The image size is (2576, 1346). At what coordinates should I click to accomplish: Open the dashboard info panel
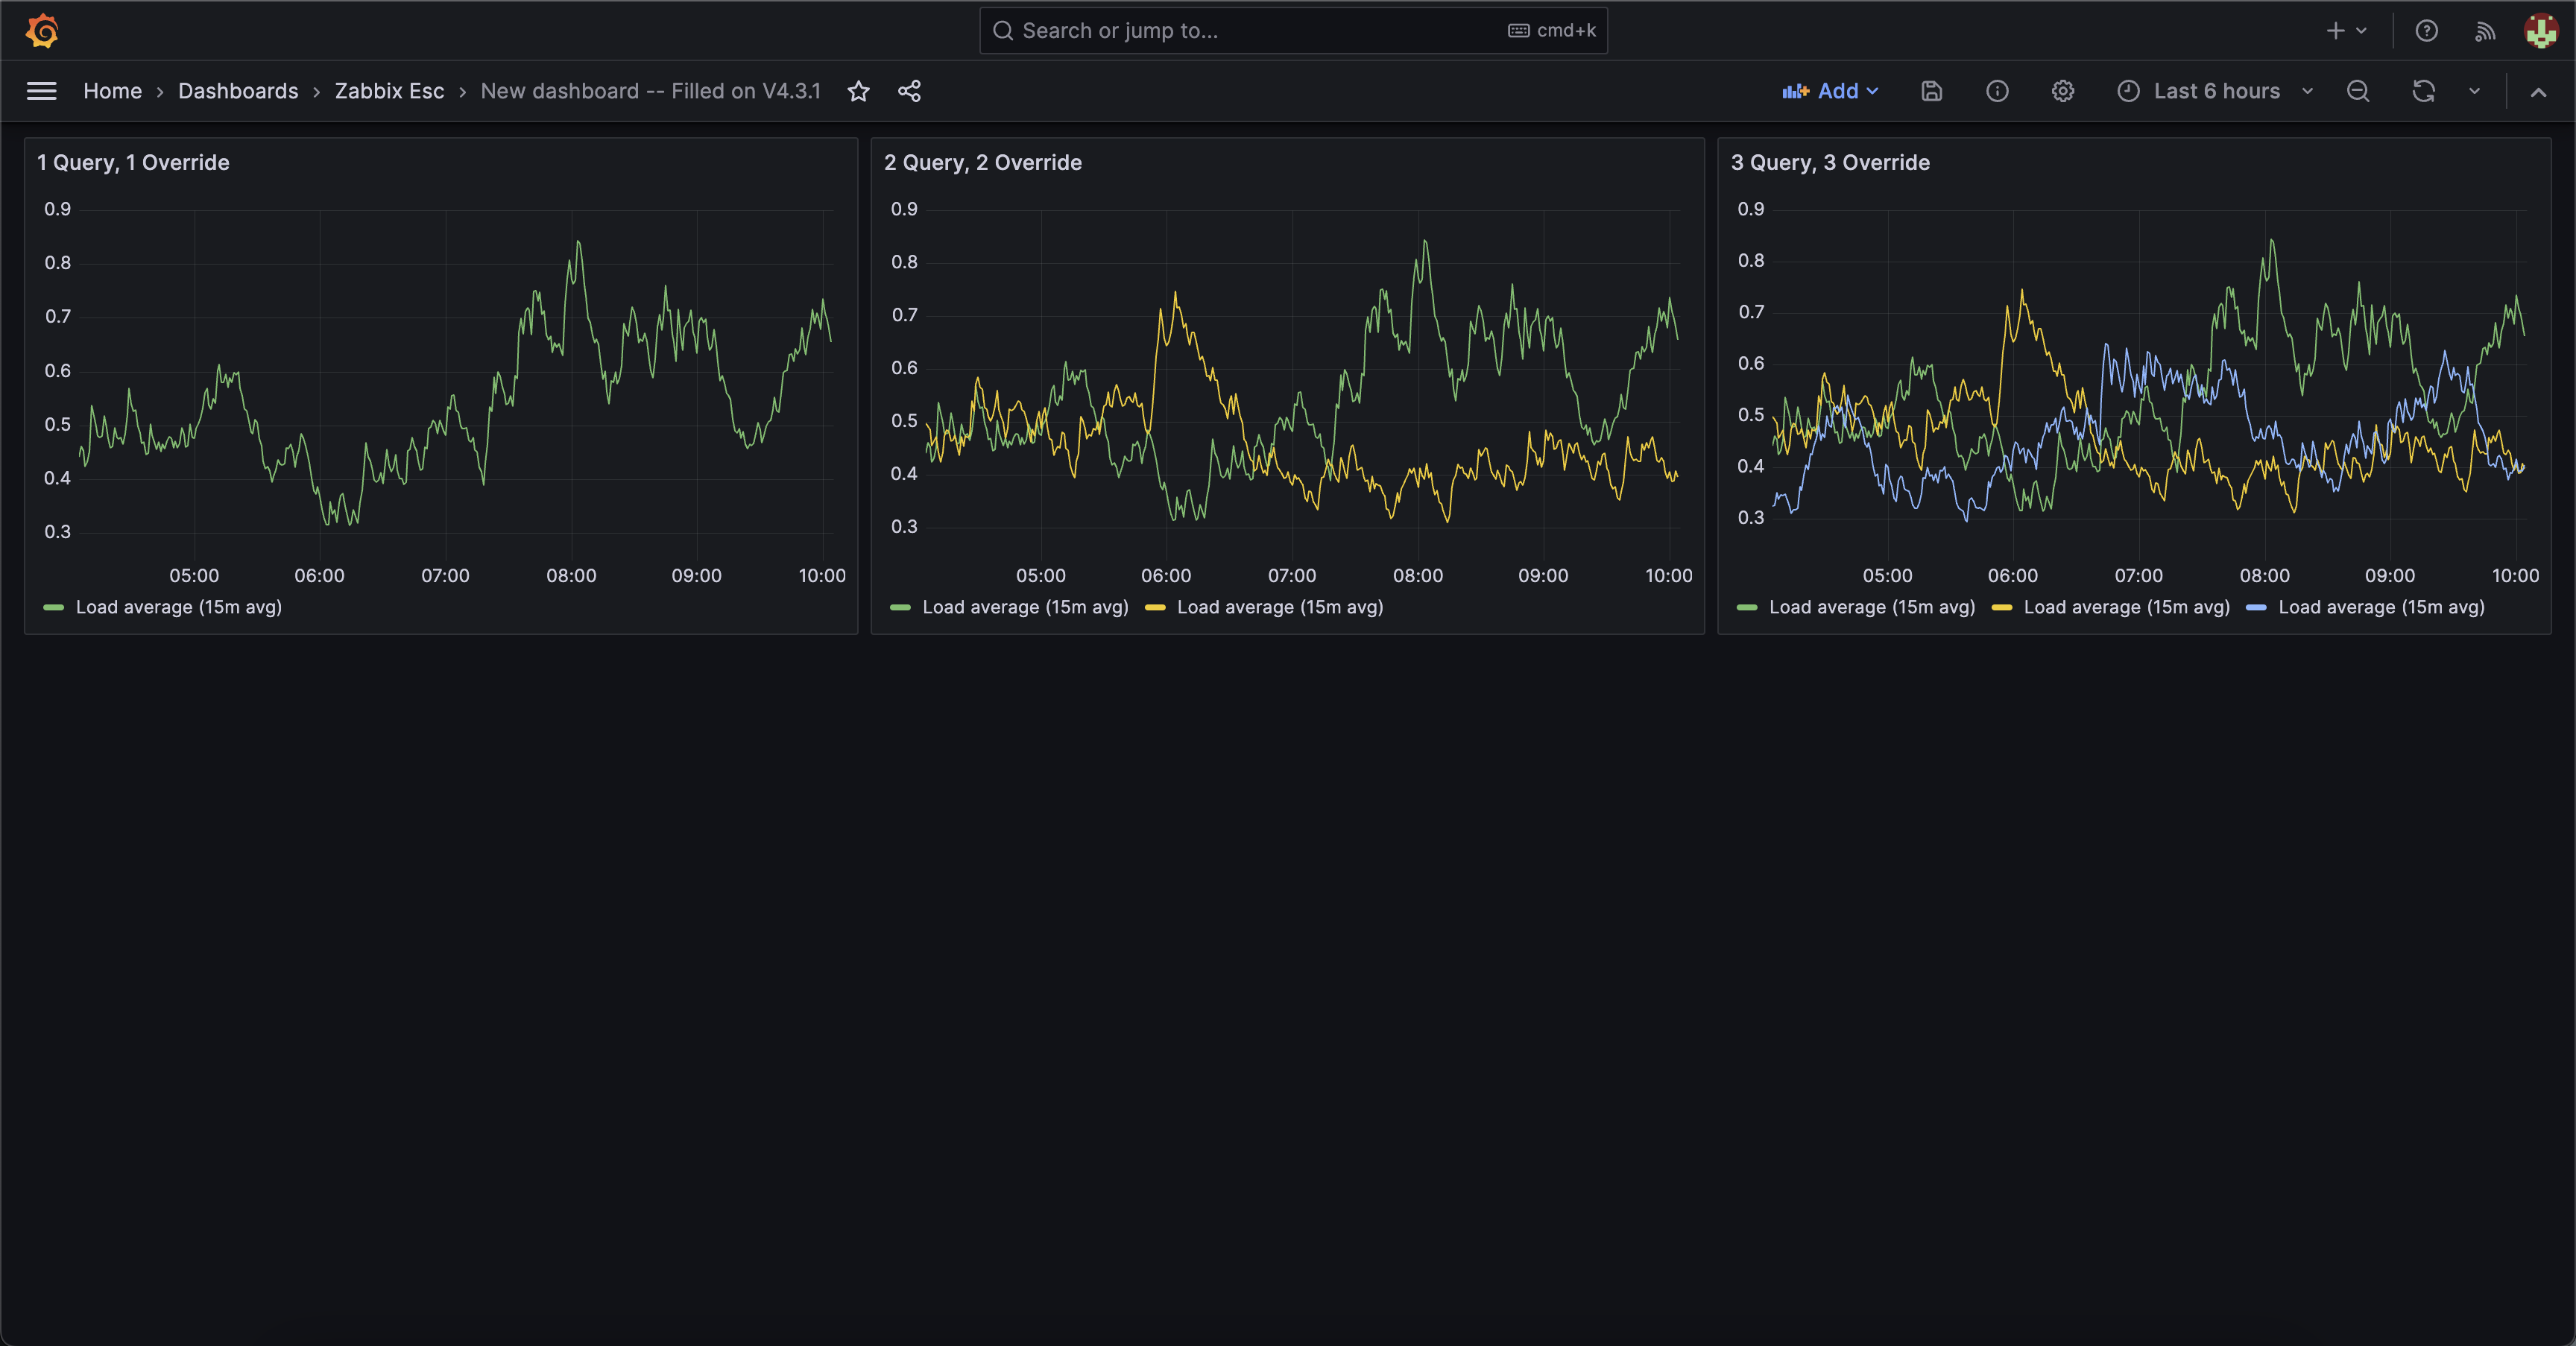1997,91
